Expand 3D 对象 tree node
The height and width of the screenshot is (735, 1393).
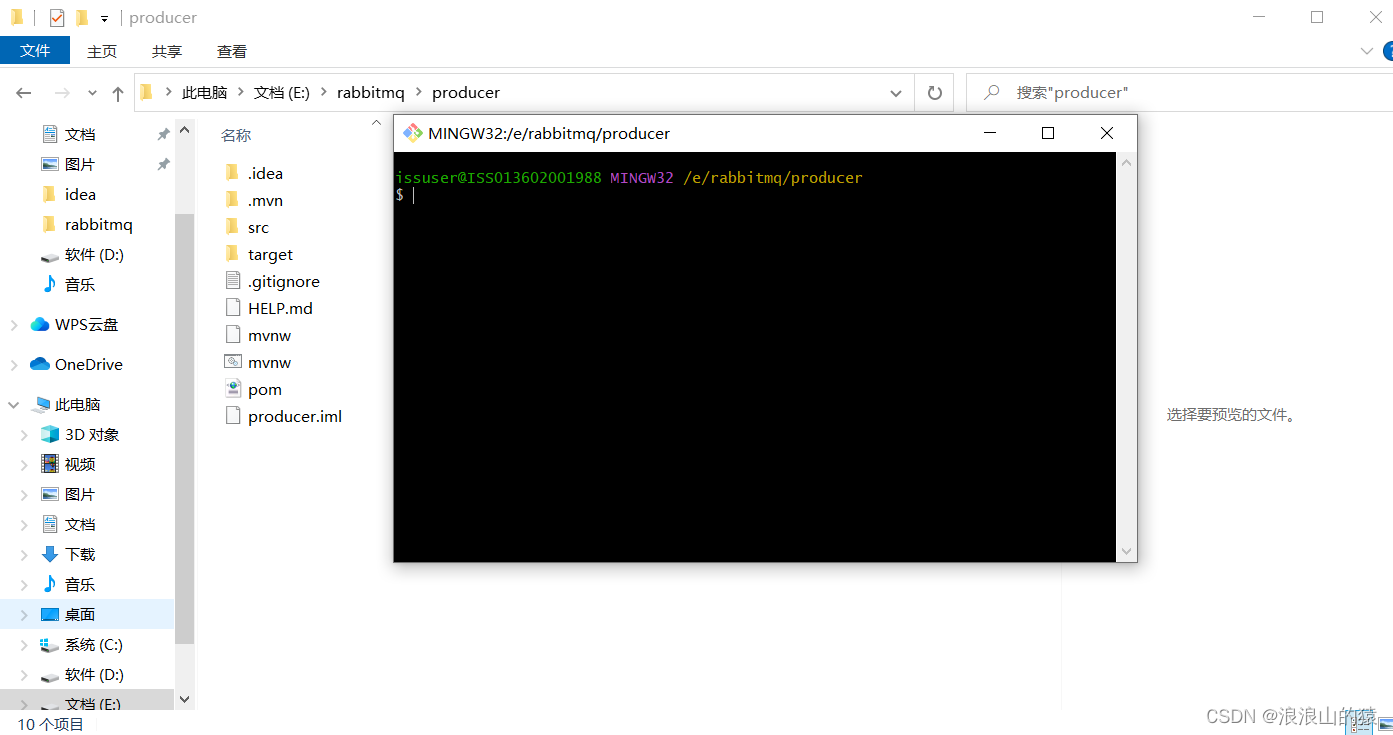coord(25,435)
